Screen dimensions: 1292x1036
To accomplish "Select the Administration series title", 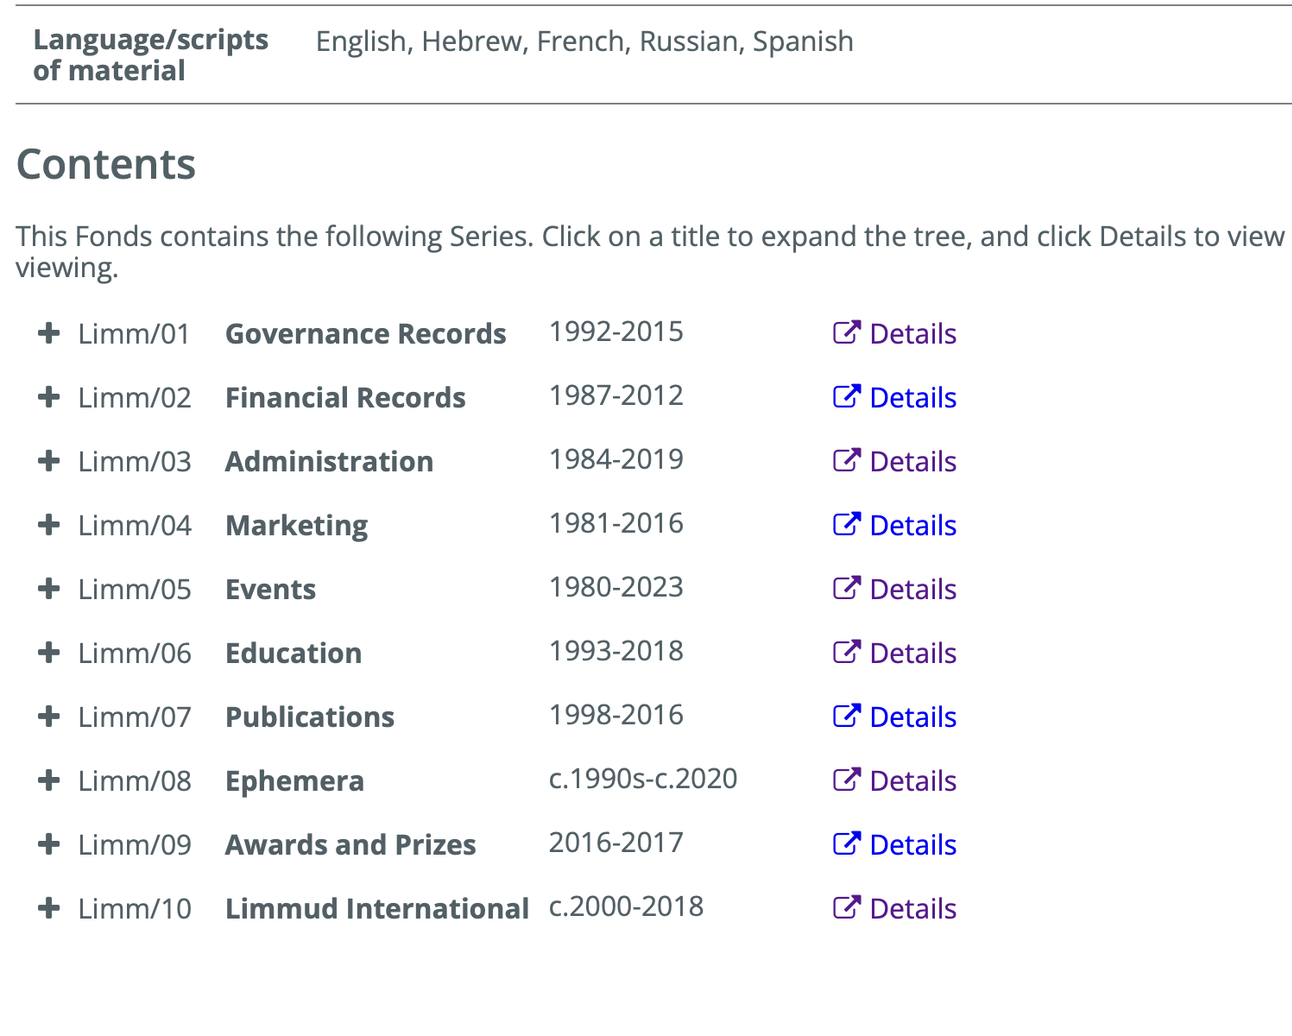I will click(330, 462).
